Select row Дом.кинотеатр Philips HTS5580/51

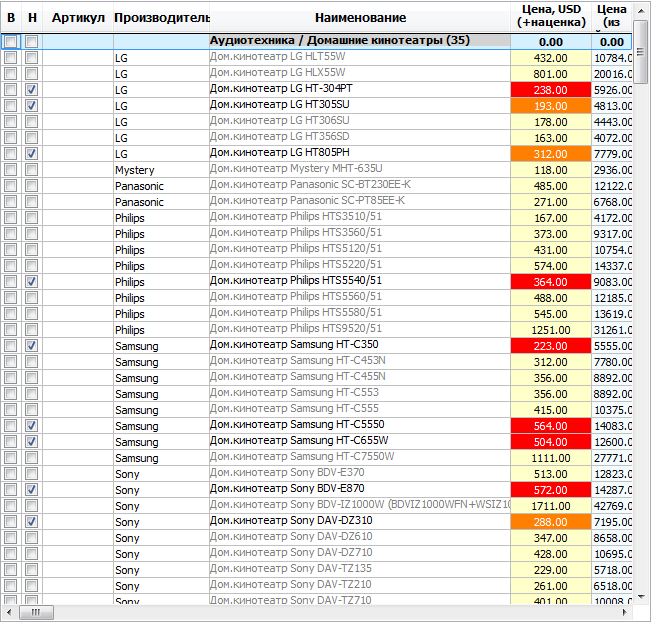[x=317, y=314]
